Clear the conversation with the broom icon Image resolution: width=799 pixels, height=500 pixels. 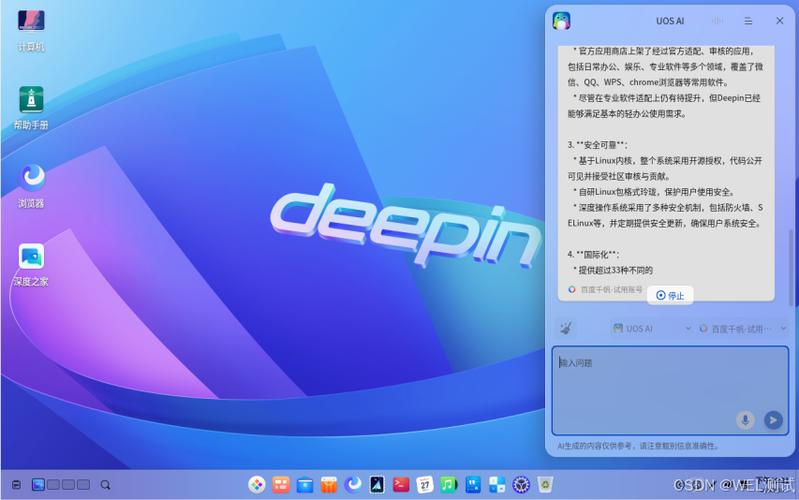coord(566,328)
